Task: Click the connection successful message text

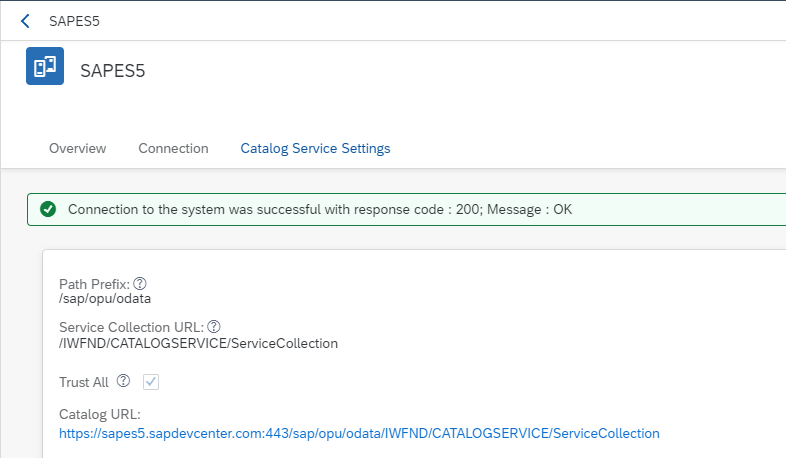Action: point(319,210)
